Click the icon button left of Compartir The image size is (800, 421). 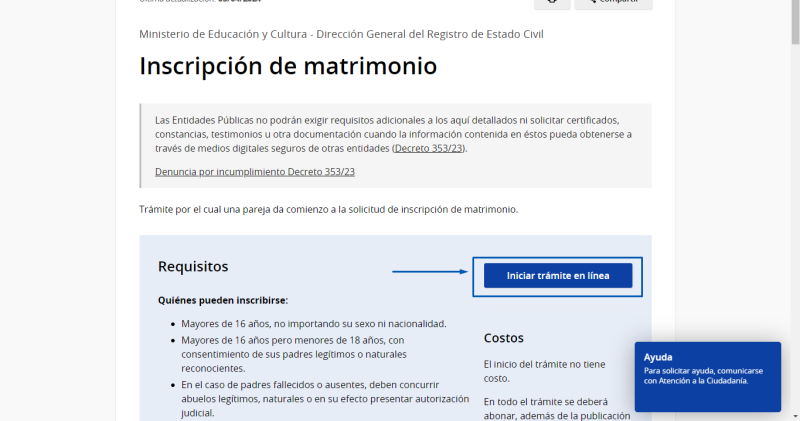coord(552,3)
